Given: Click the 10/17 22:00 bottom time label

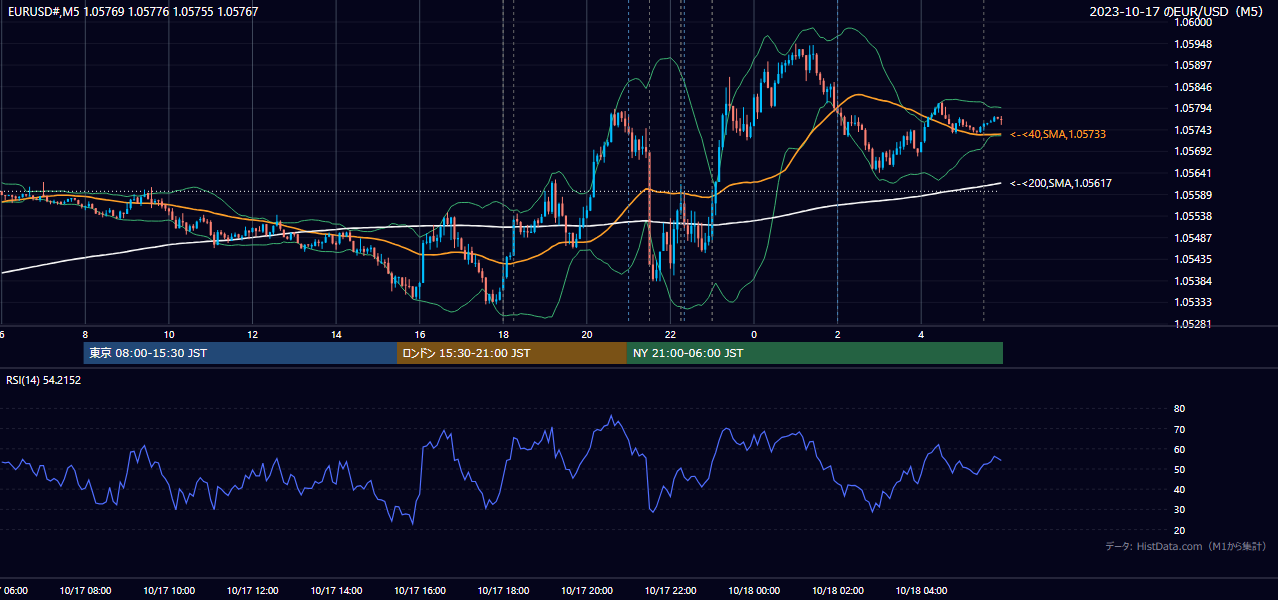Looking at the screenshot, I should (670, 591).
